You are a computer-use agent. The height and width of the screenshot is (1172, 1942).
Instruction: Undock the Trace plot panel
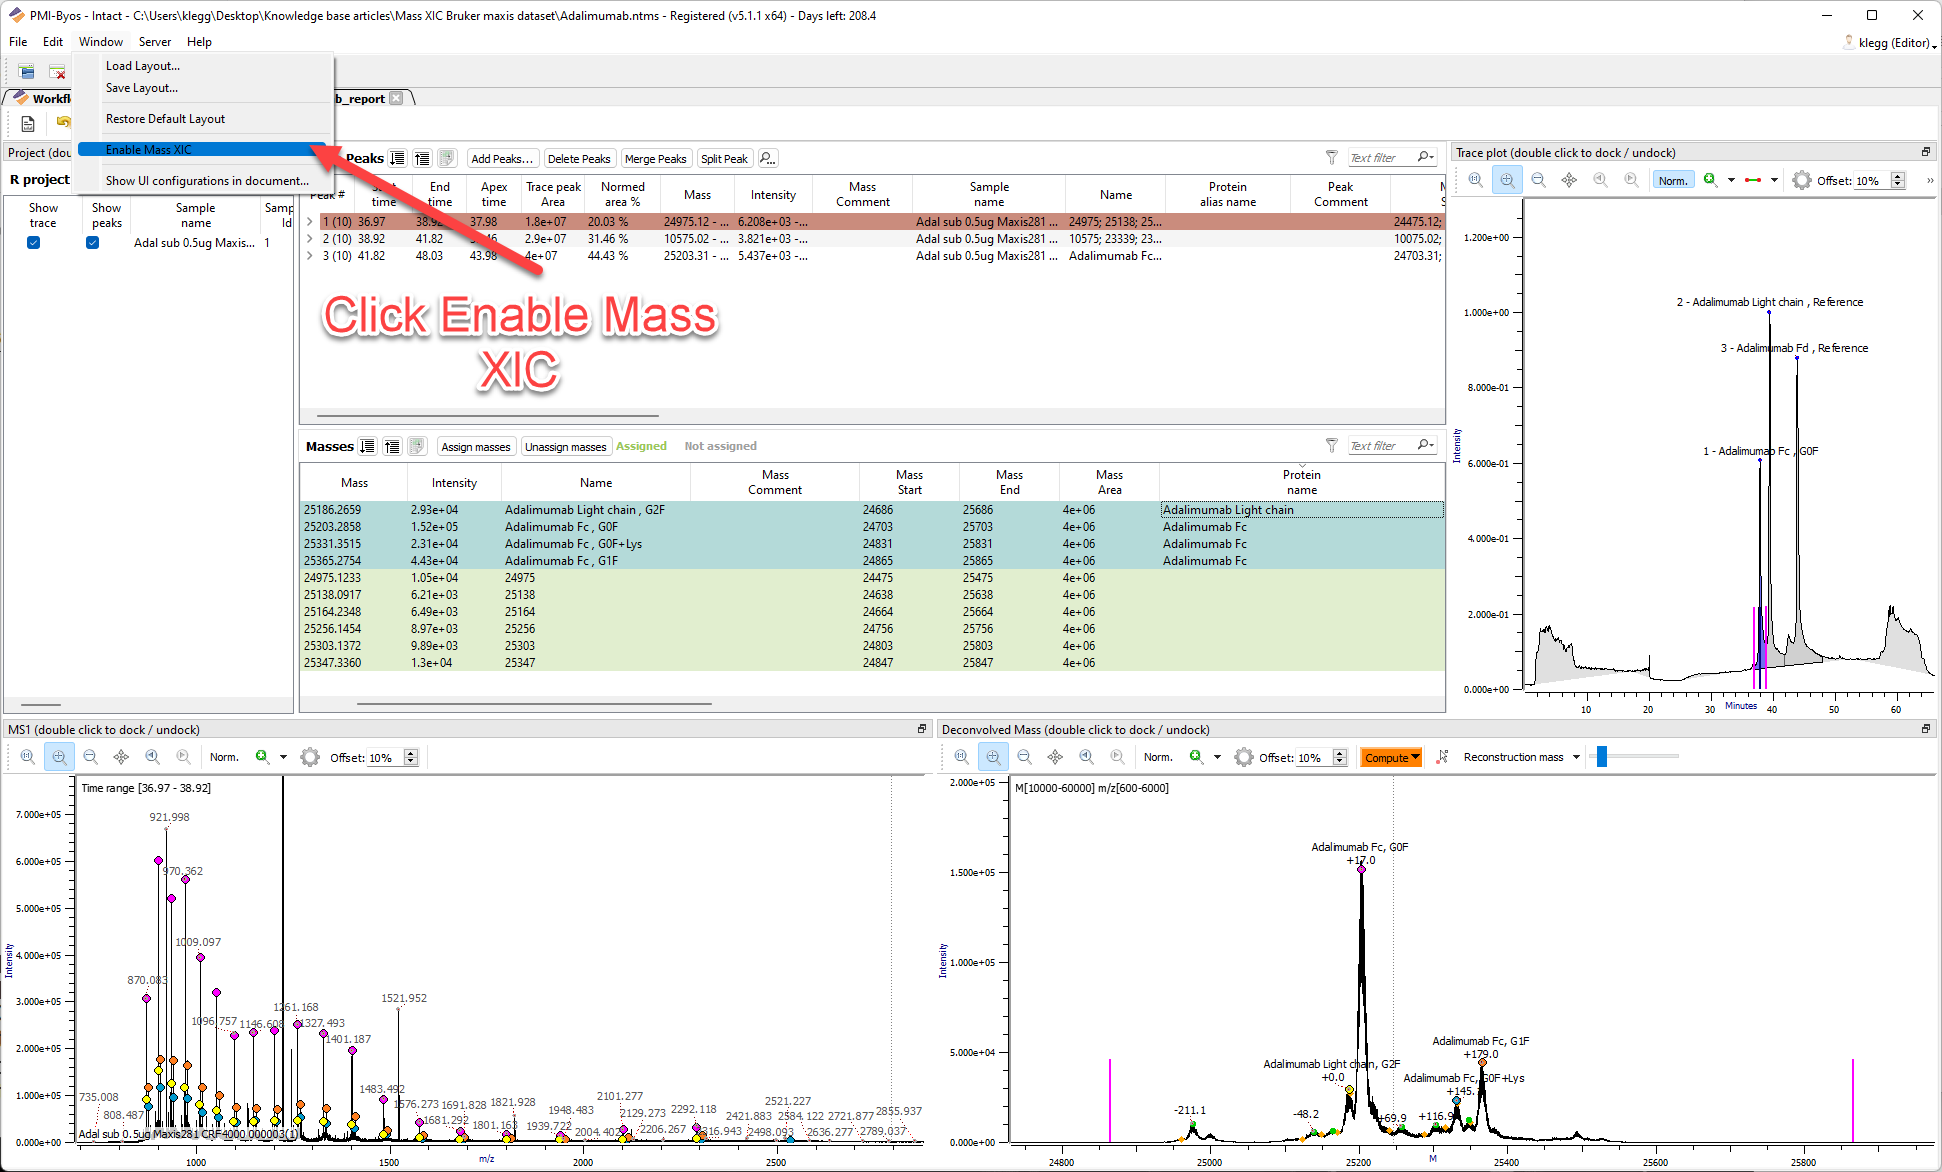(1926, 151)
